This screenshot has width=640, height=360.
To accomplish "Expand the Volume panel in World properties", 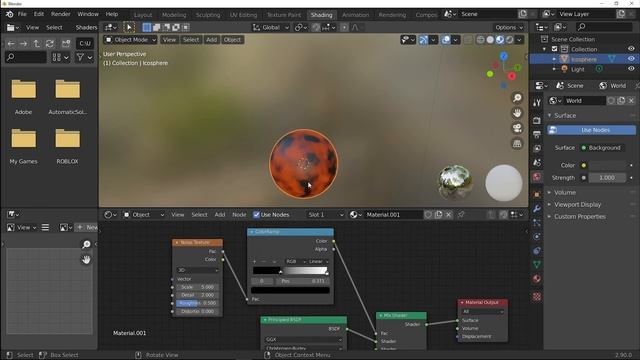I will click(565, 192).
